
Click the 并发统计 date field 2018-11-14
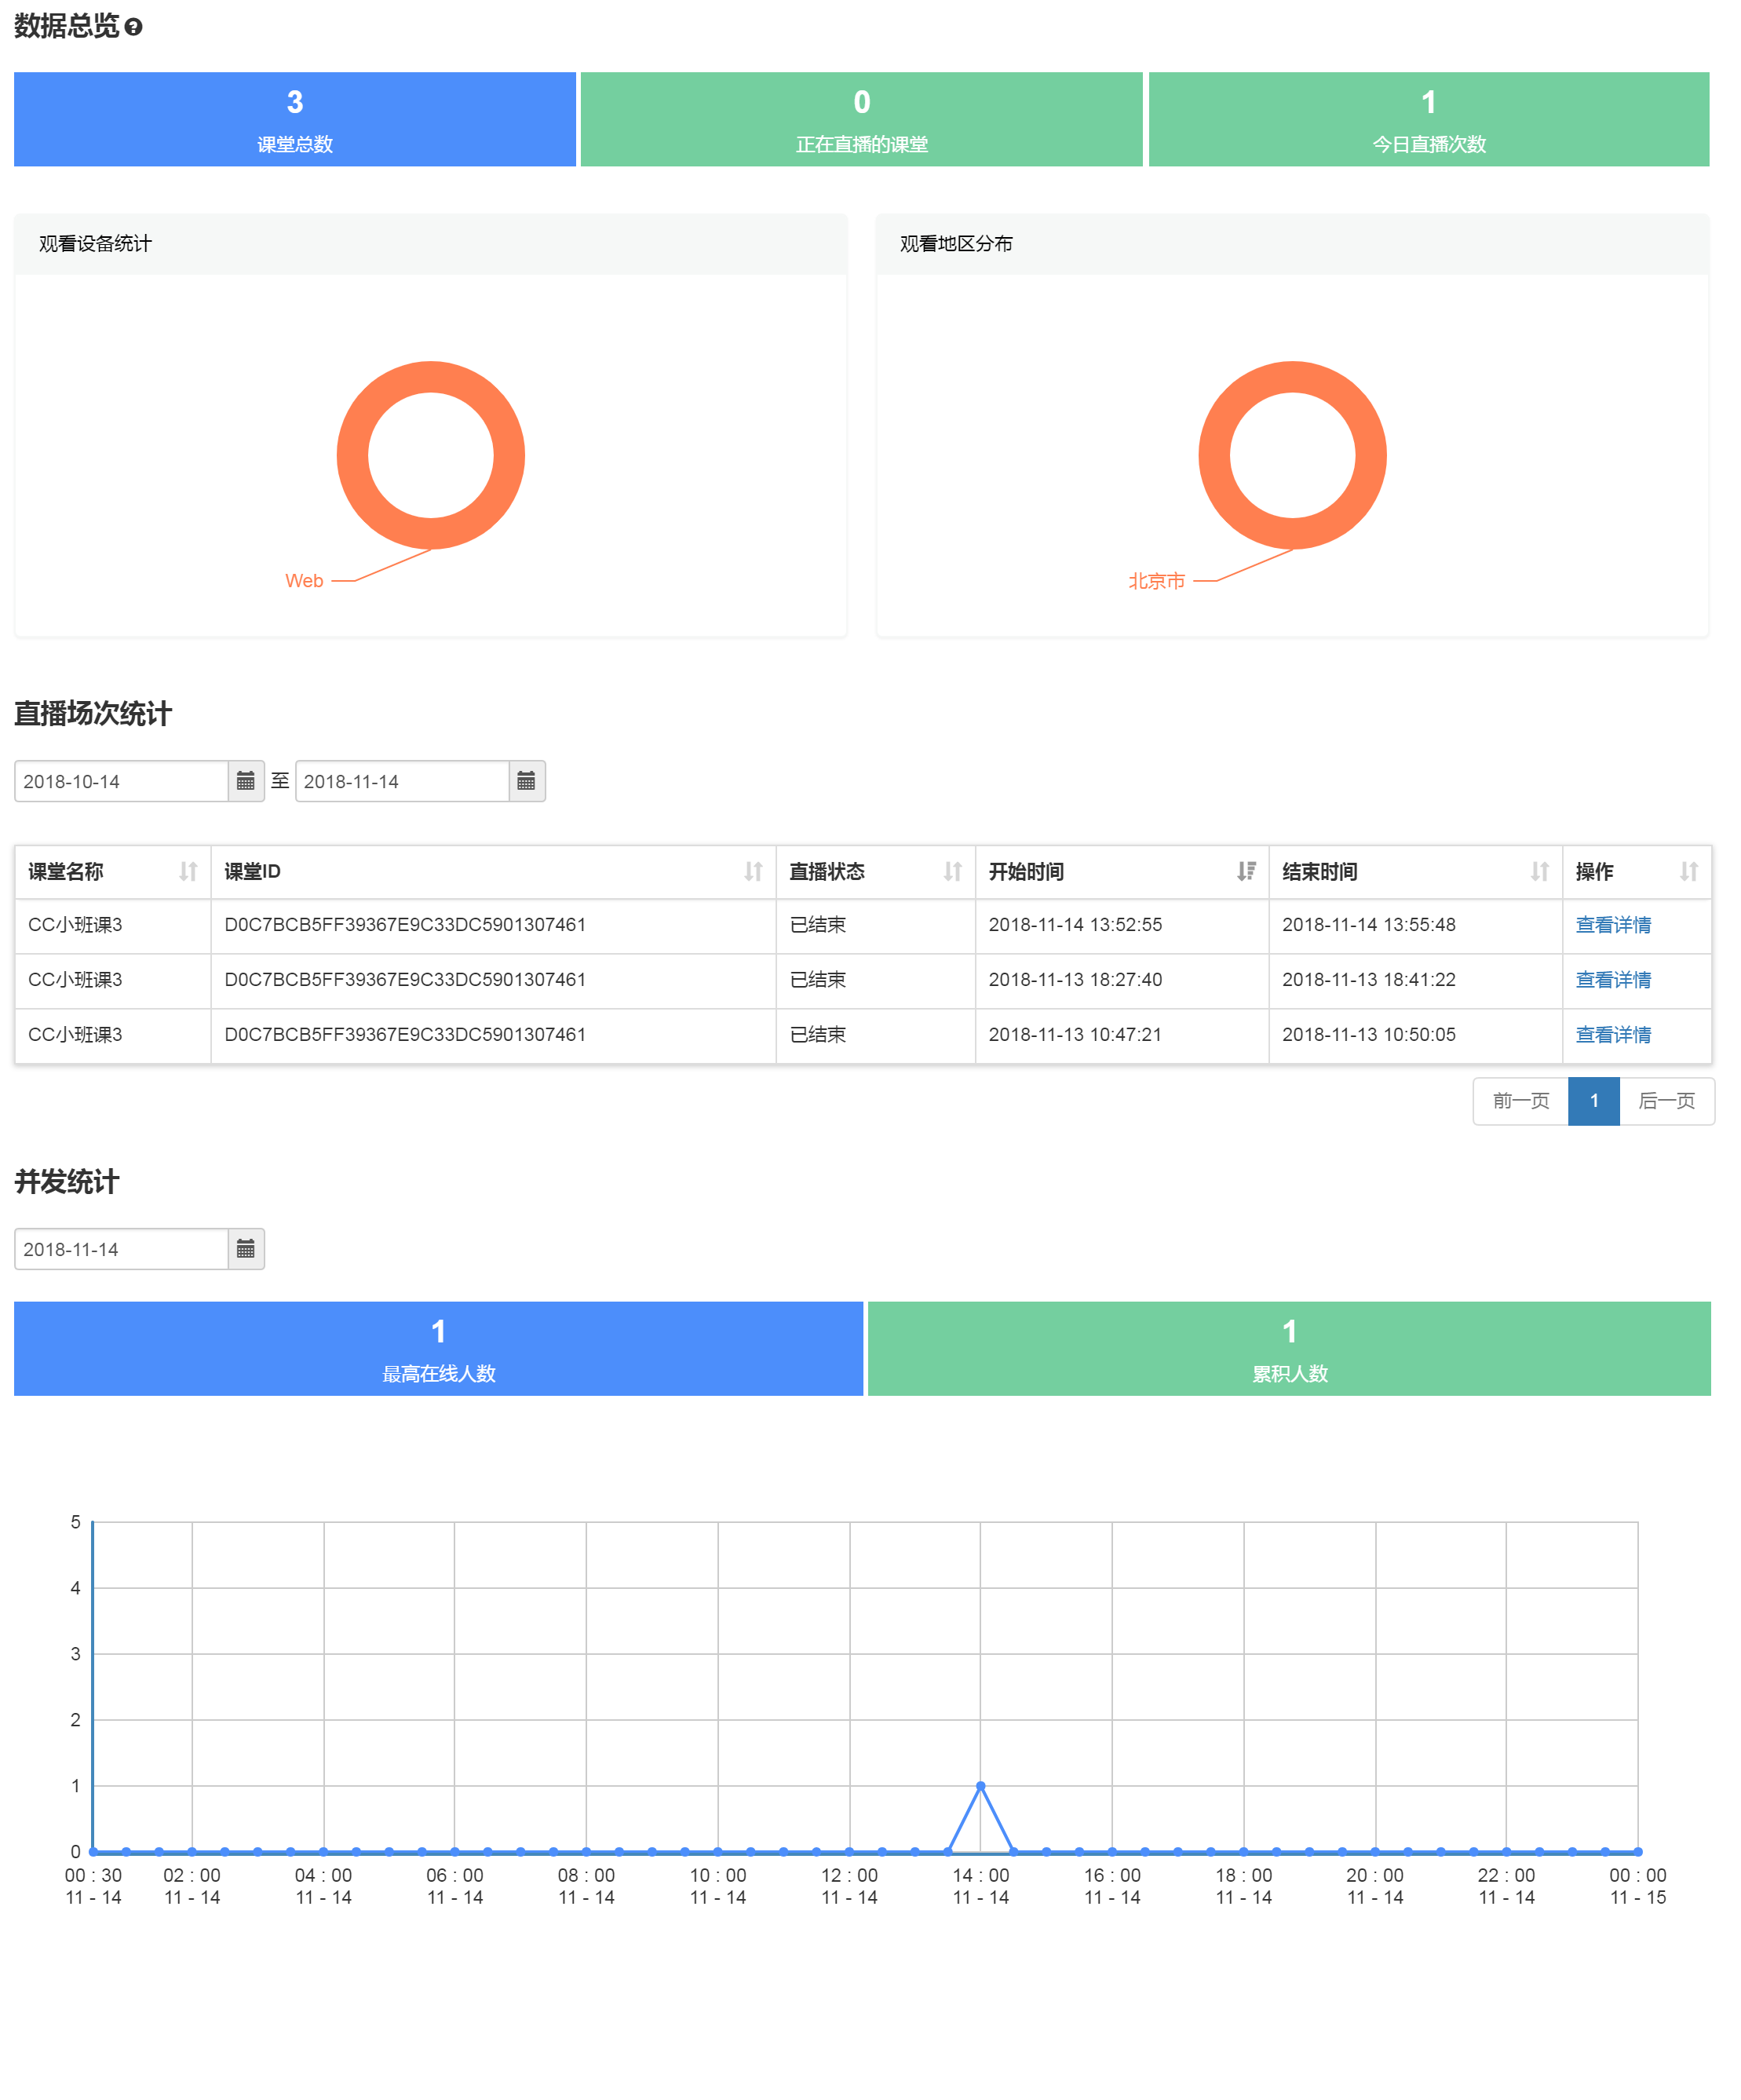click(x=121, y=1249)
